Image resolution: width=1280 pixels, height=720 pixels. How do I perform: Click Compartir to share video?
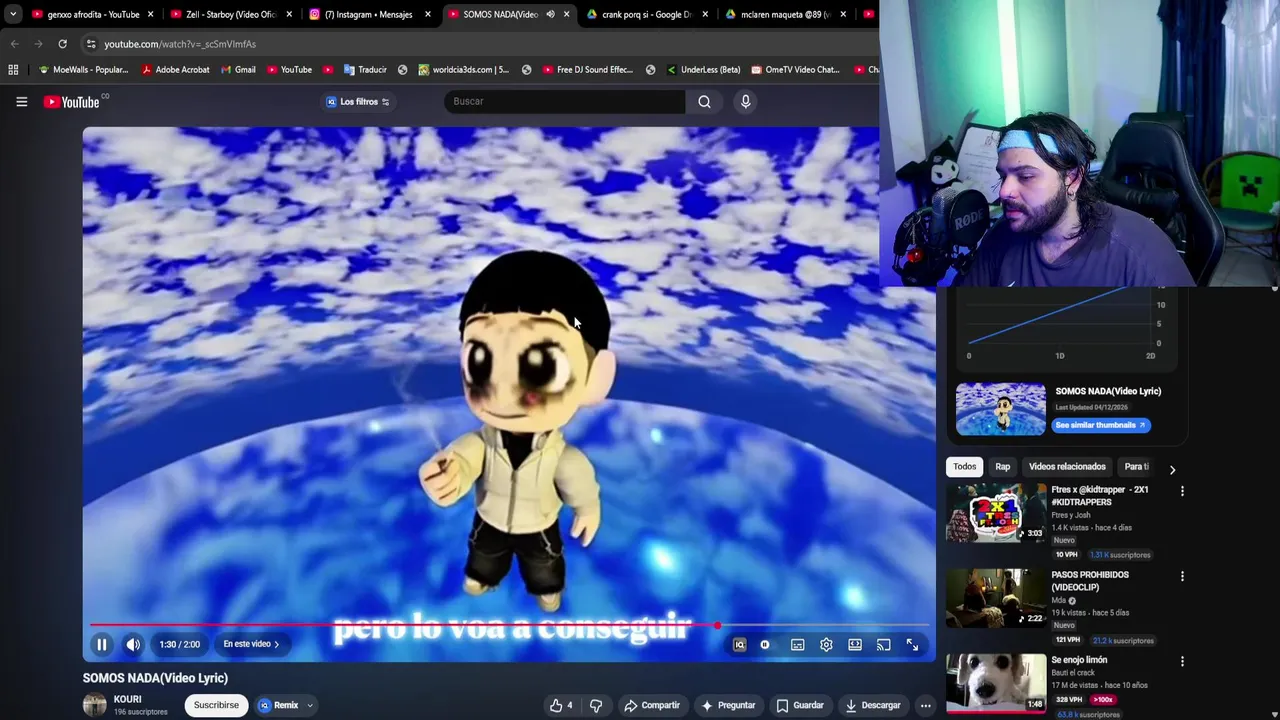[x=652, y=705]
